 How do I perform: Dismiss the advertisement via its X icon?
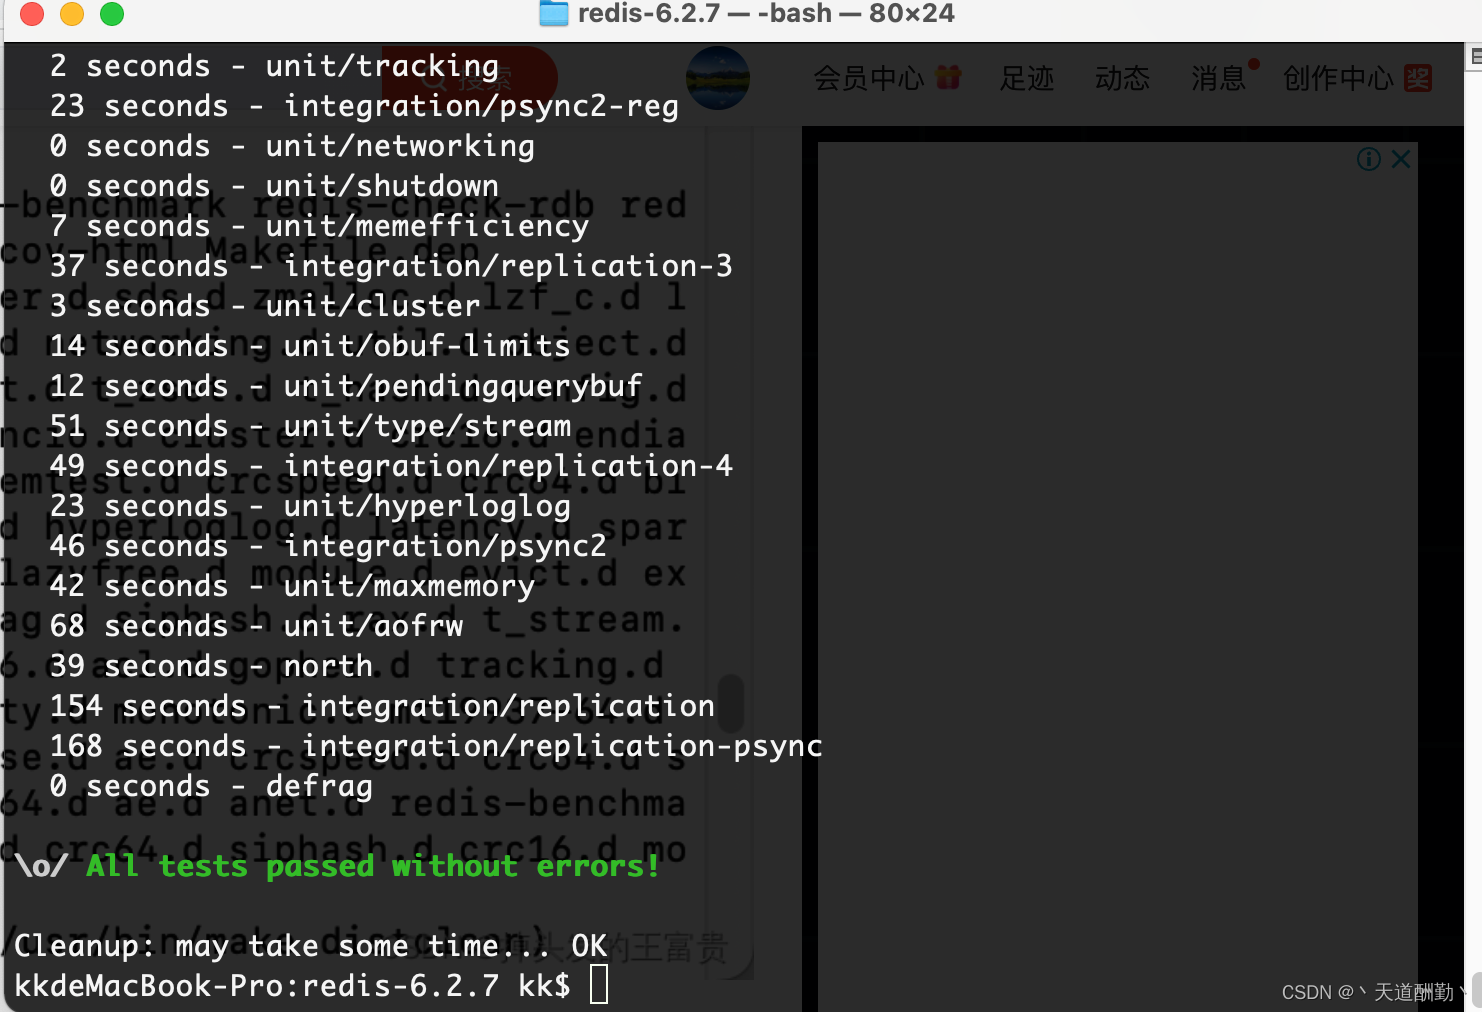pyautogui.click(x=1401, y=158)
